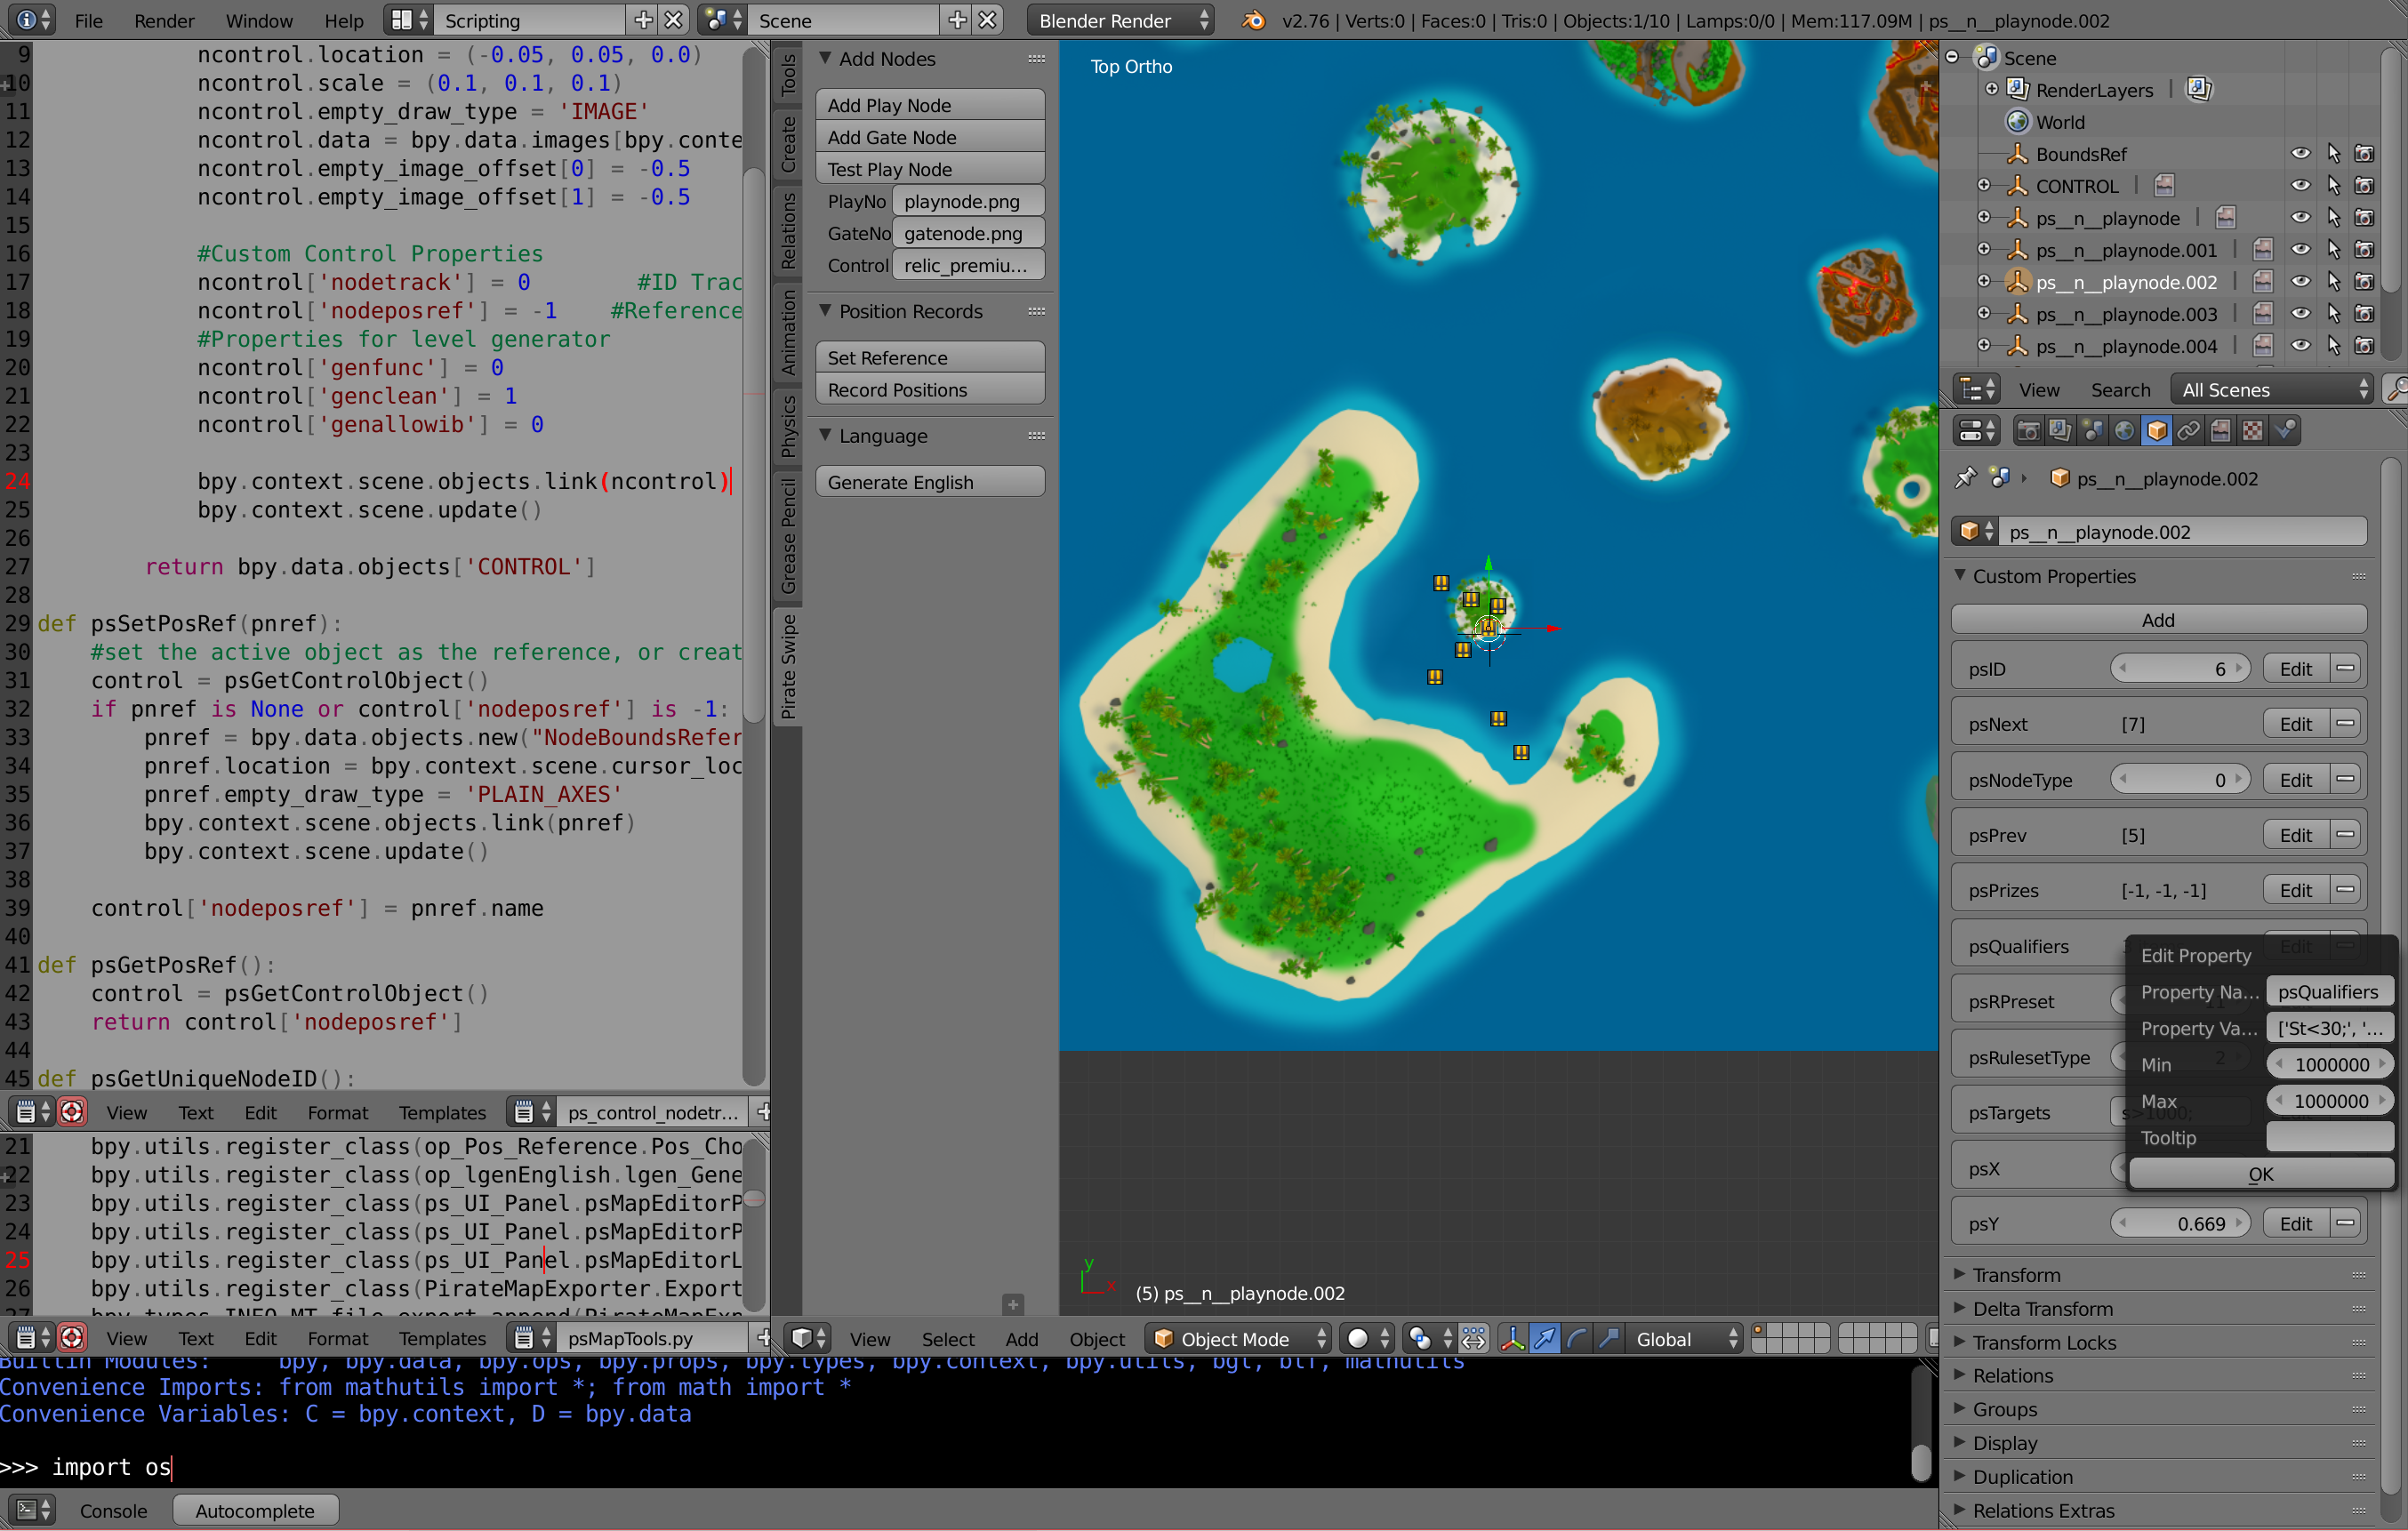Click the Add Gate Node button
Image resolution: width=2408 pixels, height=1531 pixels.
[929, 137]
